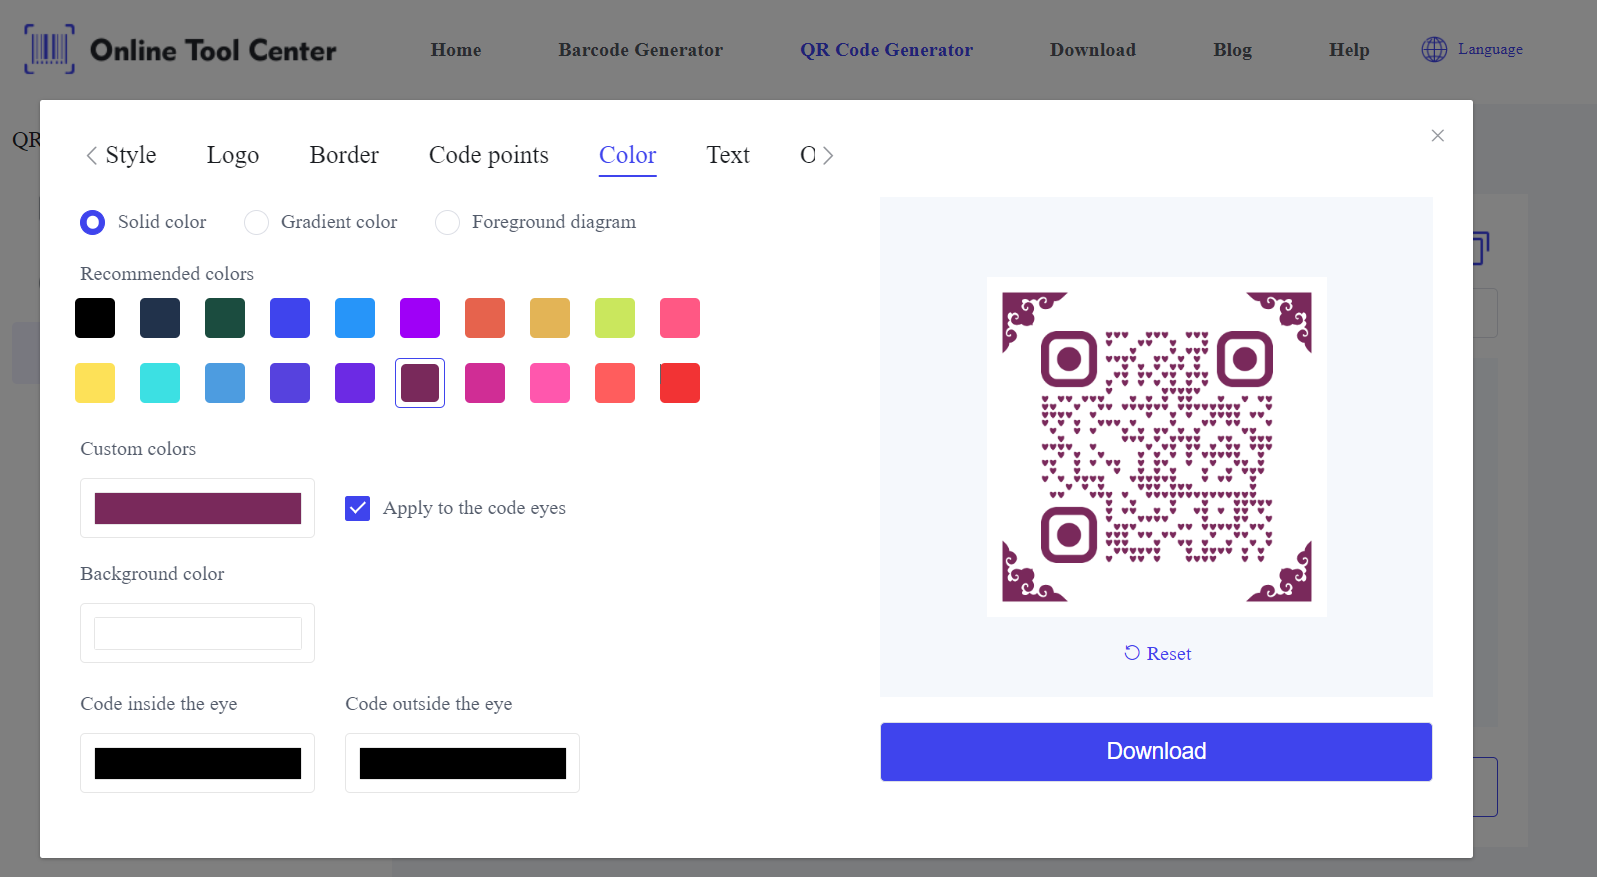Click the QR code preview image
This screenshot has width=1597, height=877.
[x=1157, y=447]
